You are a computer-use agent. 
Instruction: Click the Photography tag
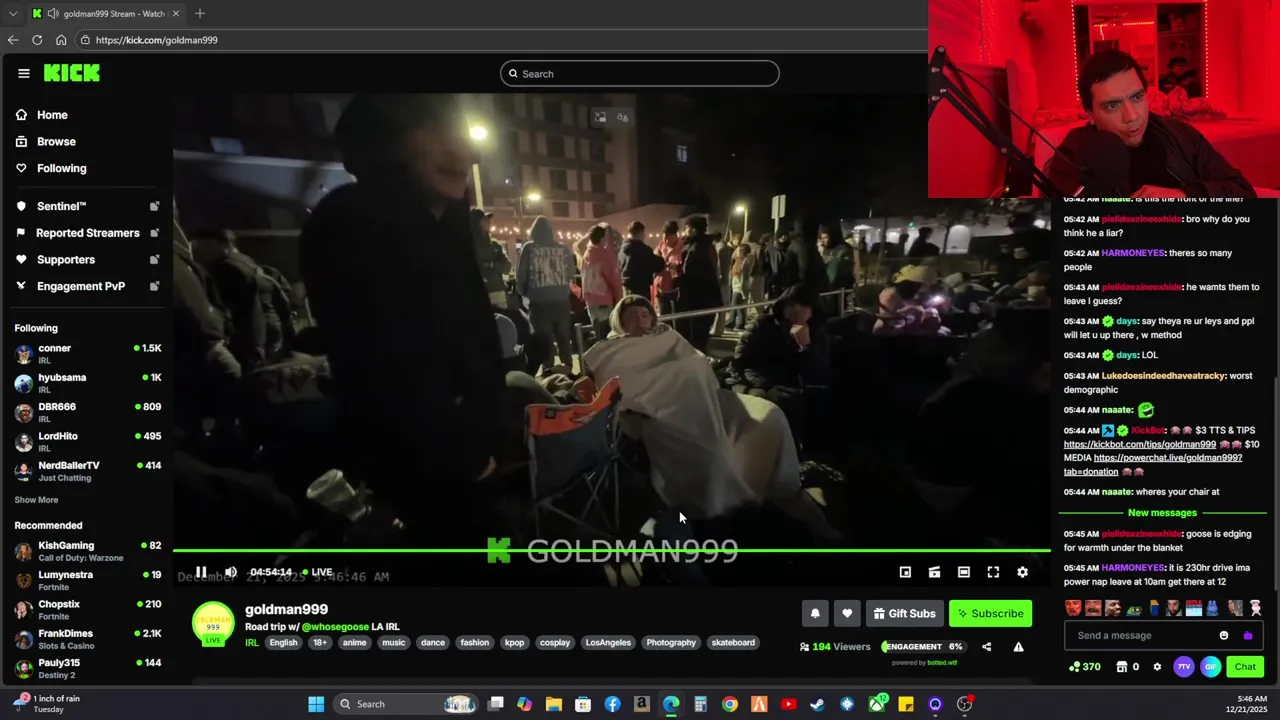(x=671, y=642)
